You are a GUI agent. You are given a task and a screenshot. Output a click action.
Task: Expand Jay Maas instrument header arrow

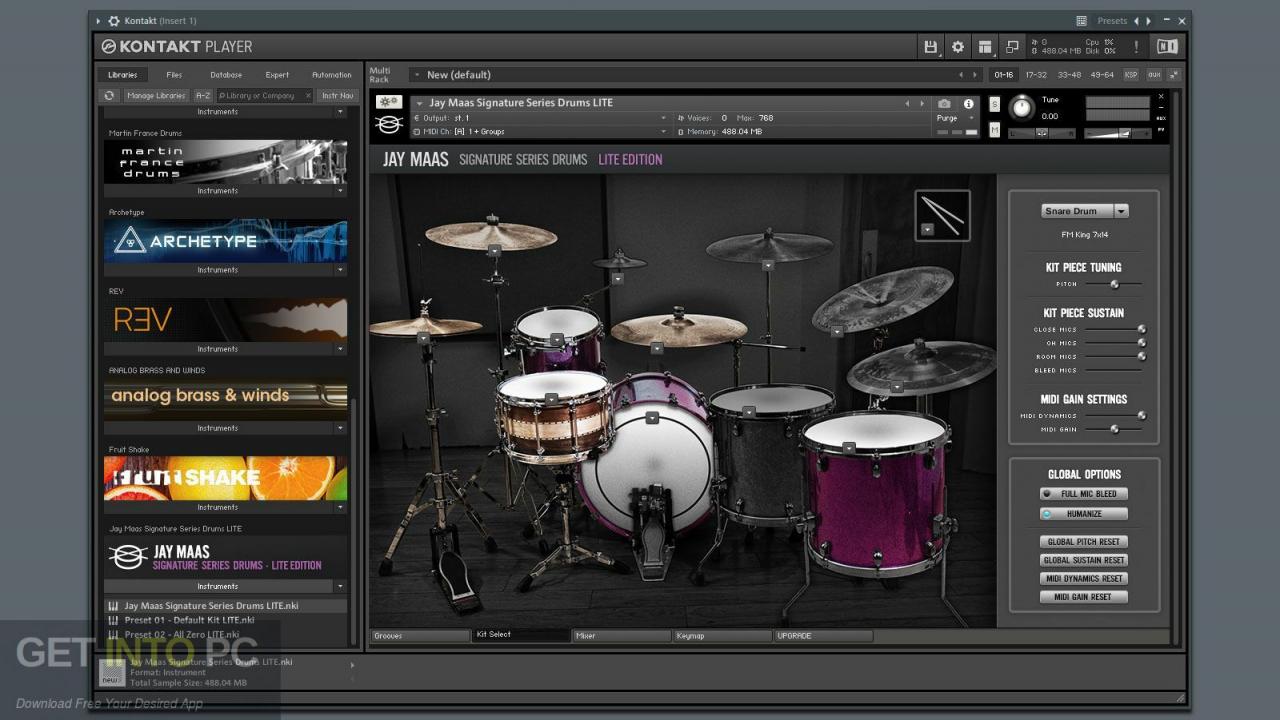[419, 103]
